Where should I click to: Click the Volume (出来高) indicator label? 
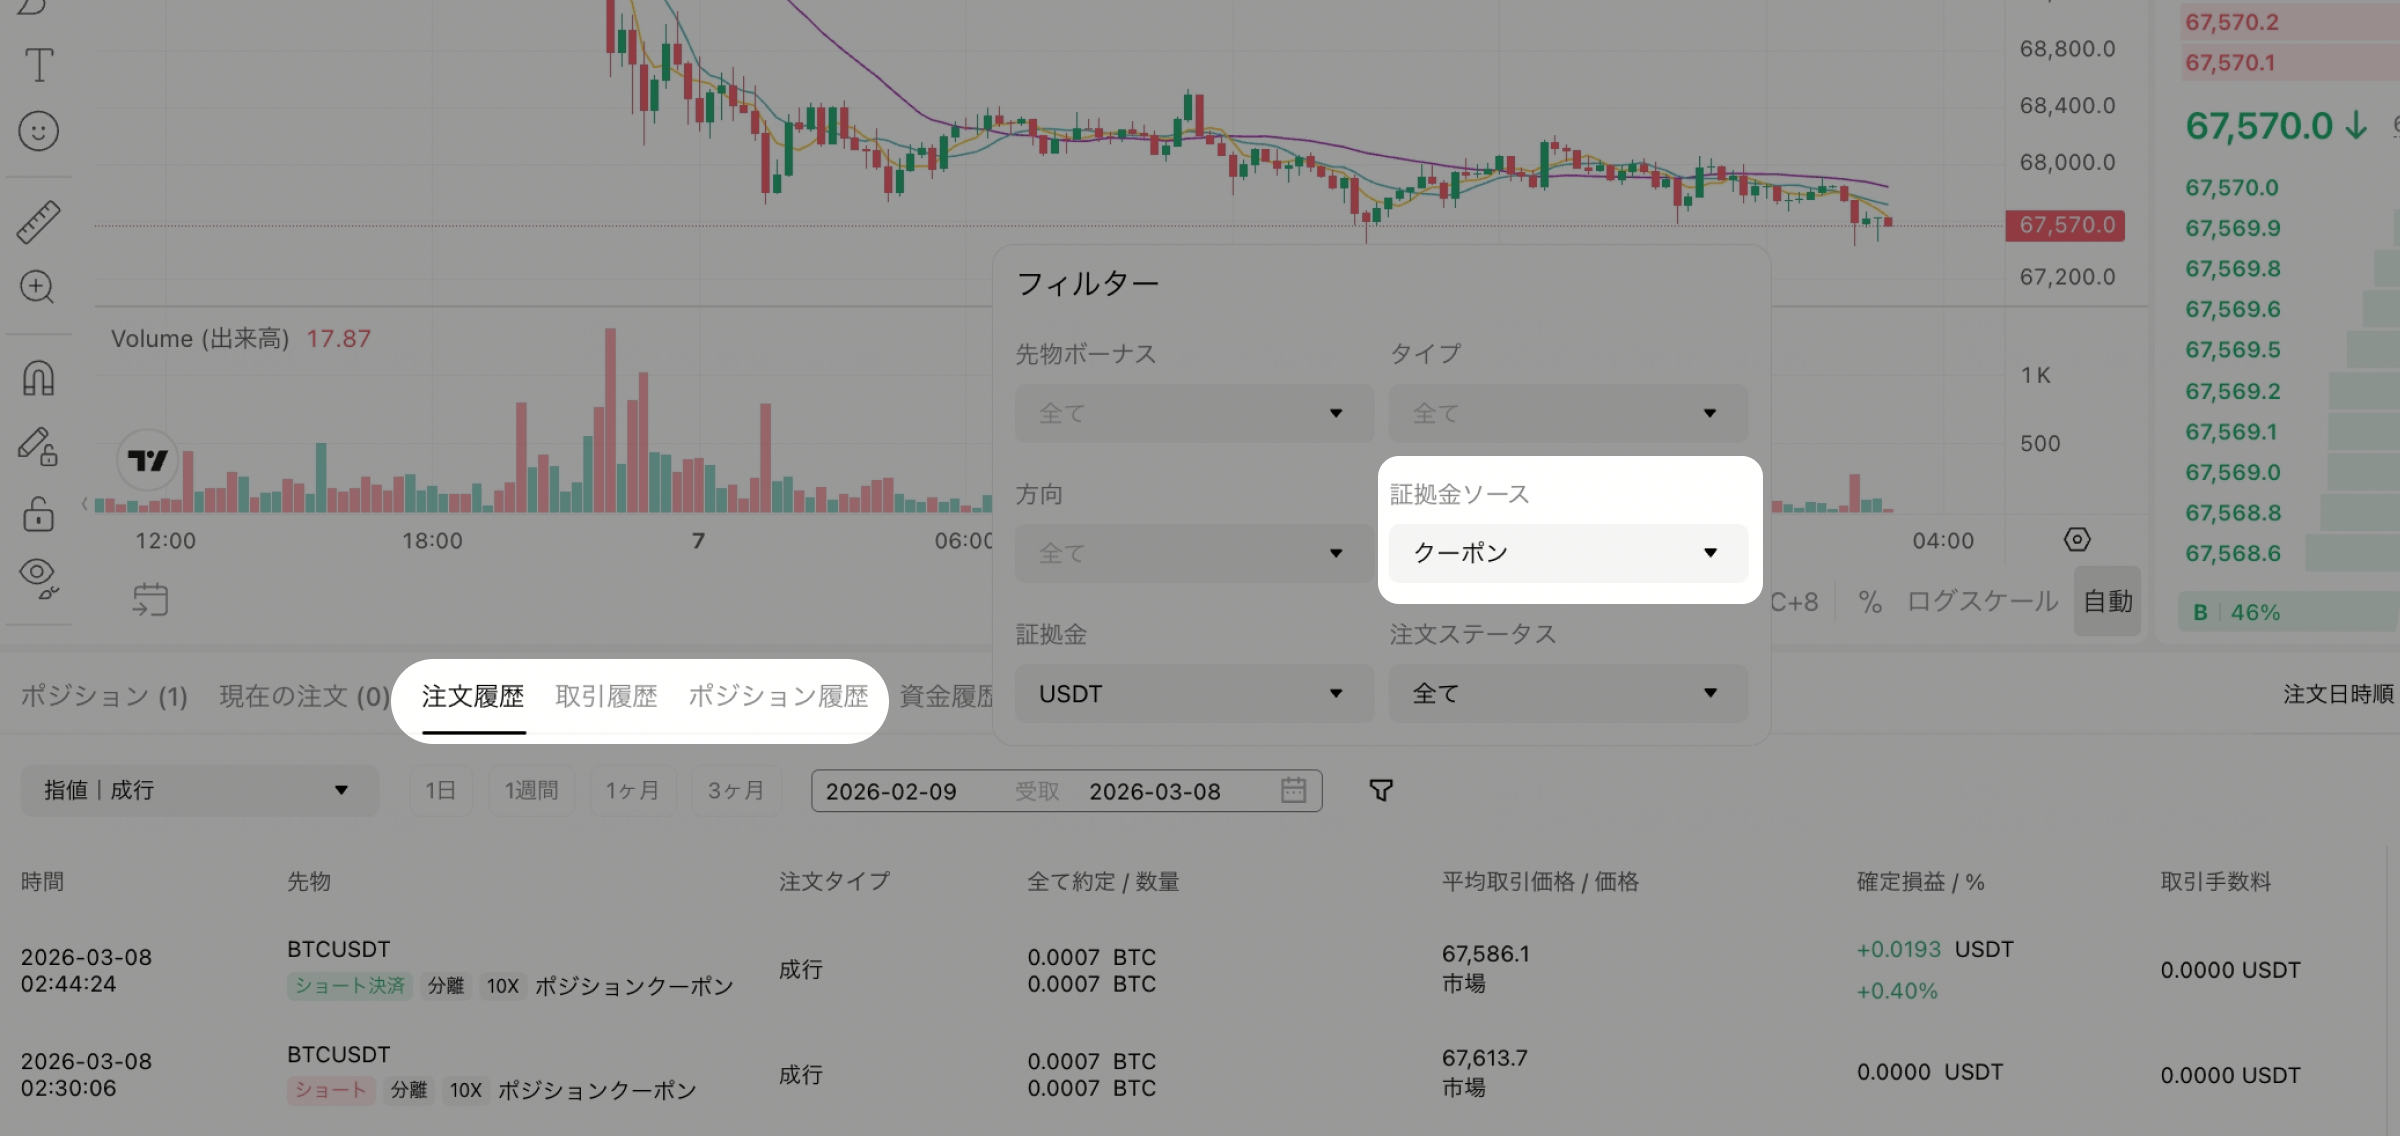point(200,339)
